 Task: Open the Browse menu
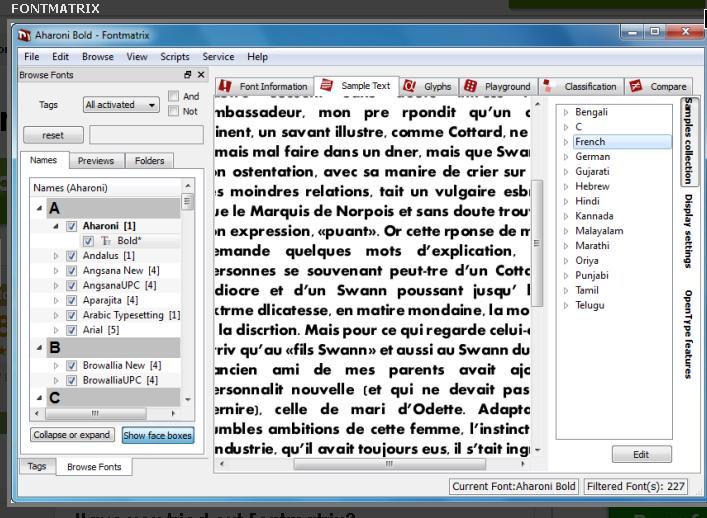tap(98, 56)
